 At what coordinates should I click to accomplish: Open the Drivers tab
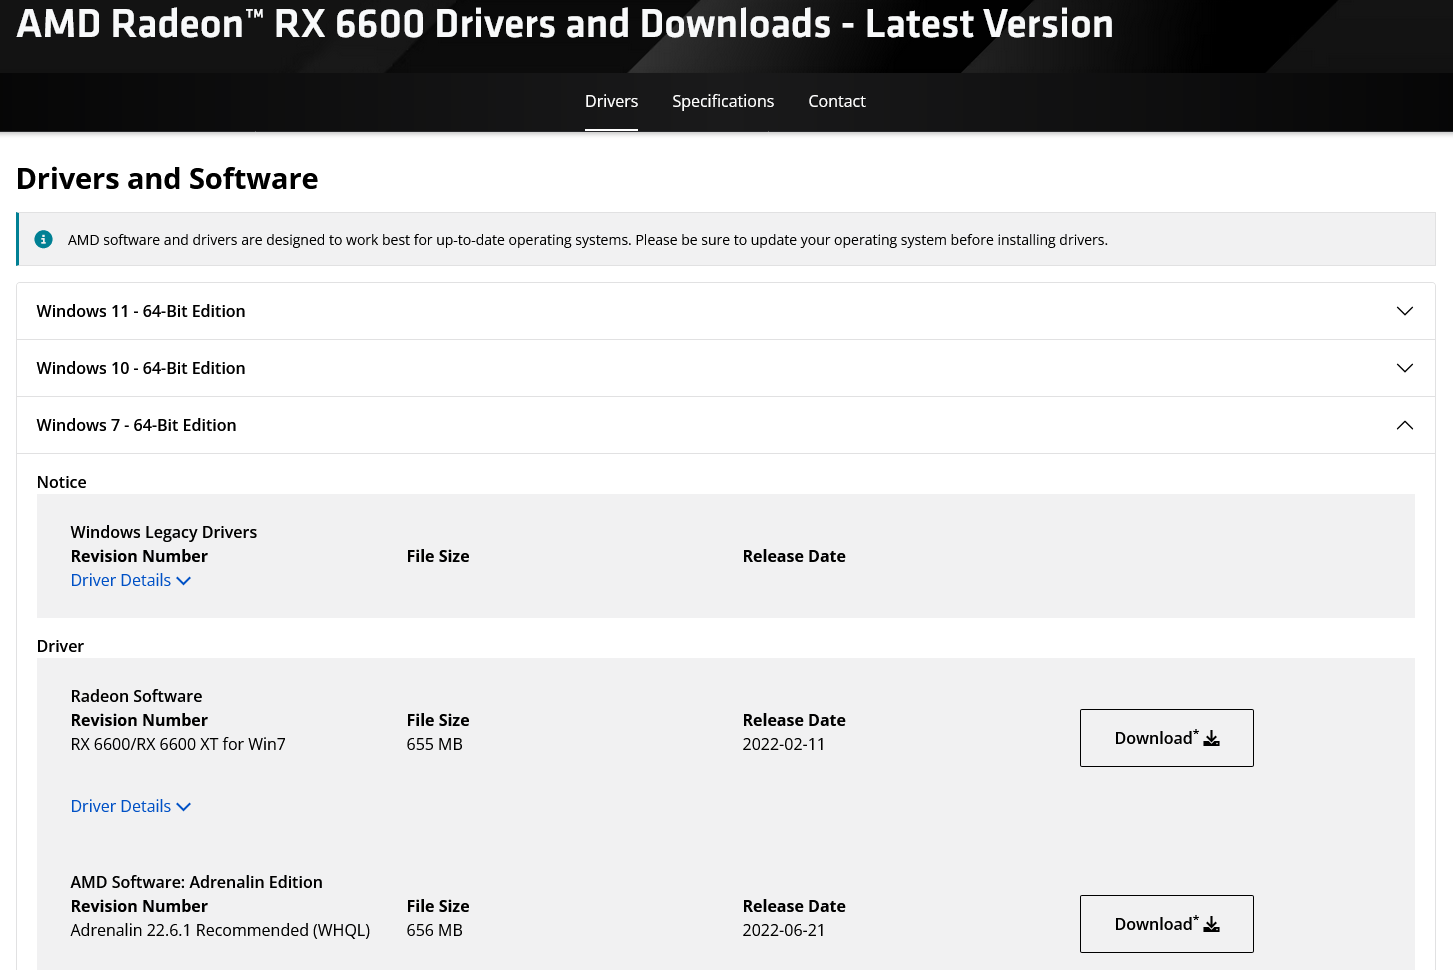[611, 101]
